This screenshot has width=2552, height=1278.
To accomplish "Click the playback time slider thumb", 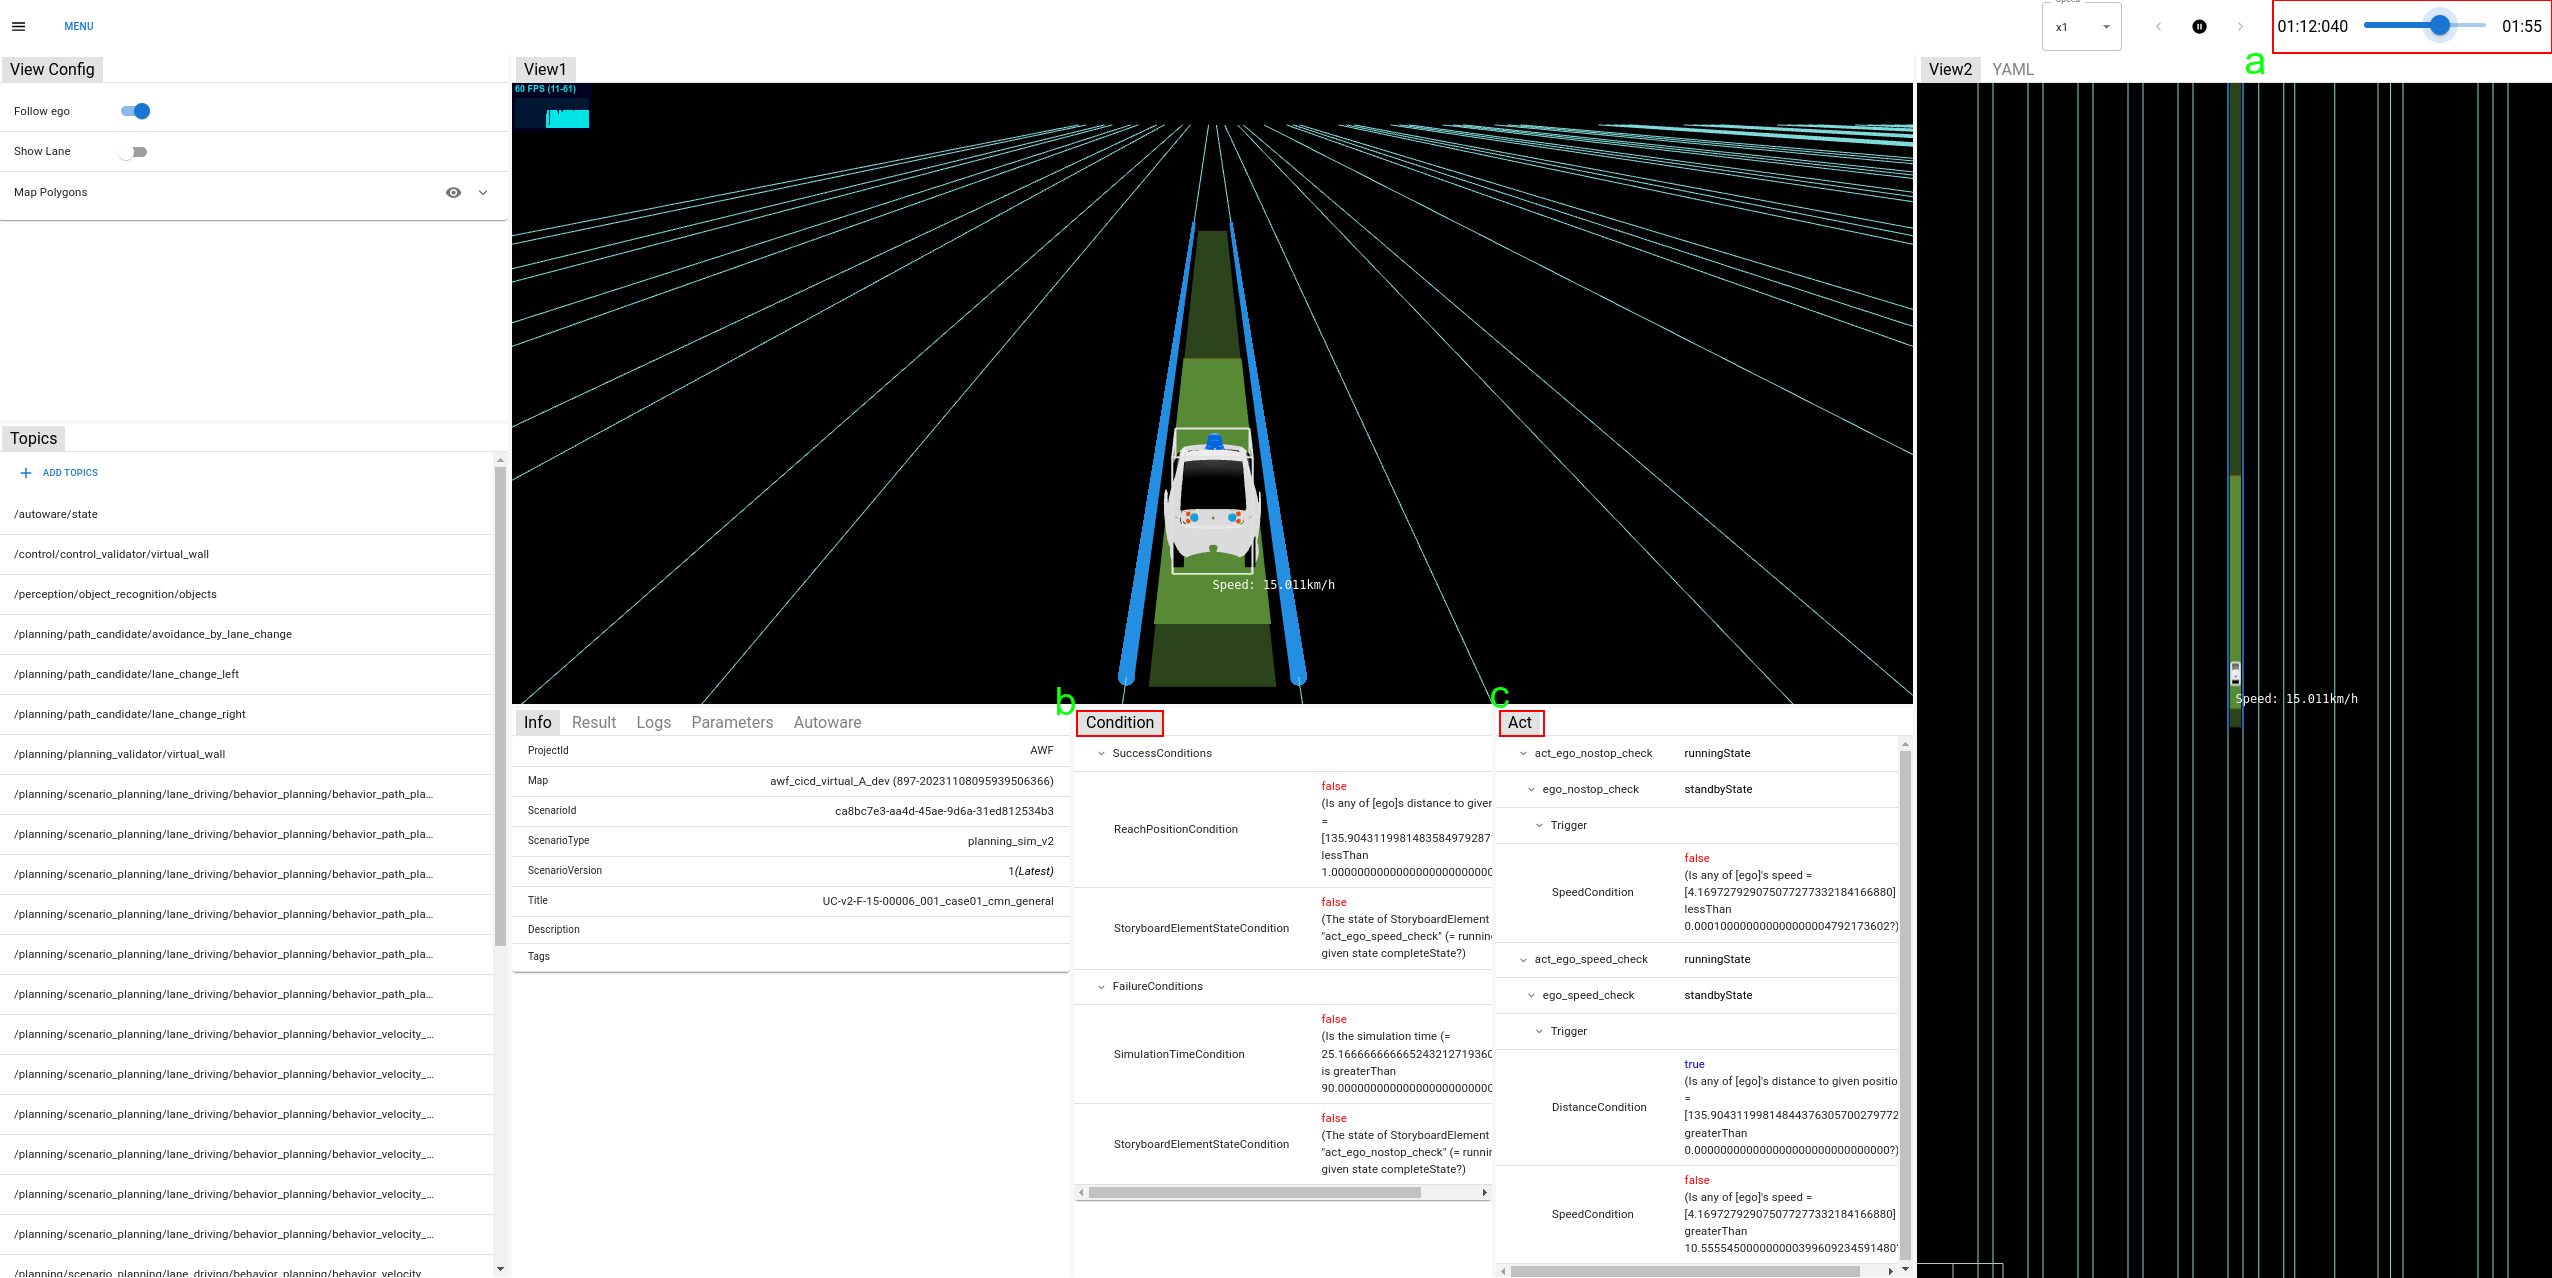I will (2439, 26).
